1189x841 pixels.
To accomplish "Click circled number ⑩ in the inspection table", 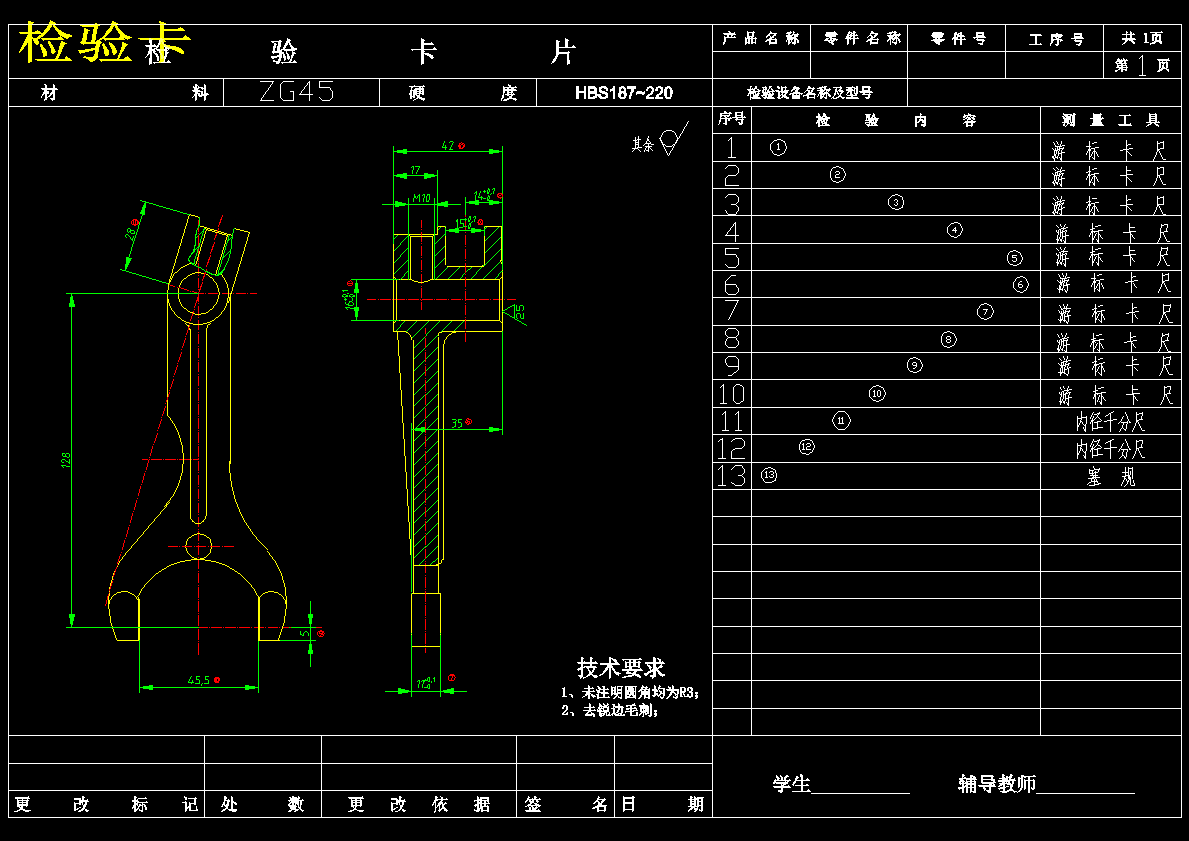I will click(x=877, y=394).
